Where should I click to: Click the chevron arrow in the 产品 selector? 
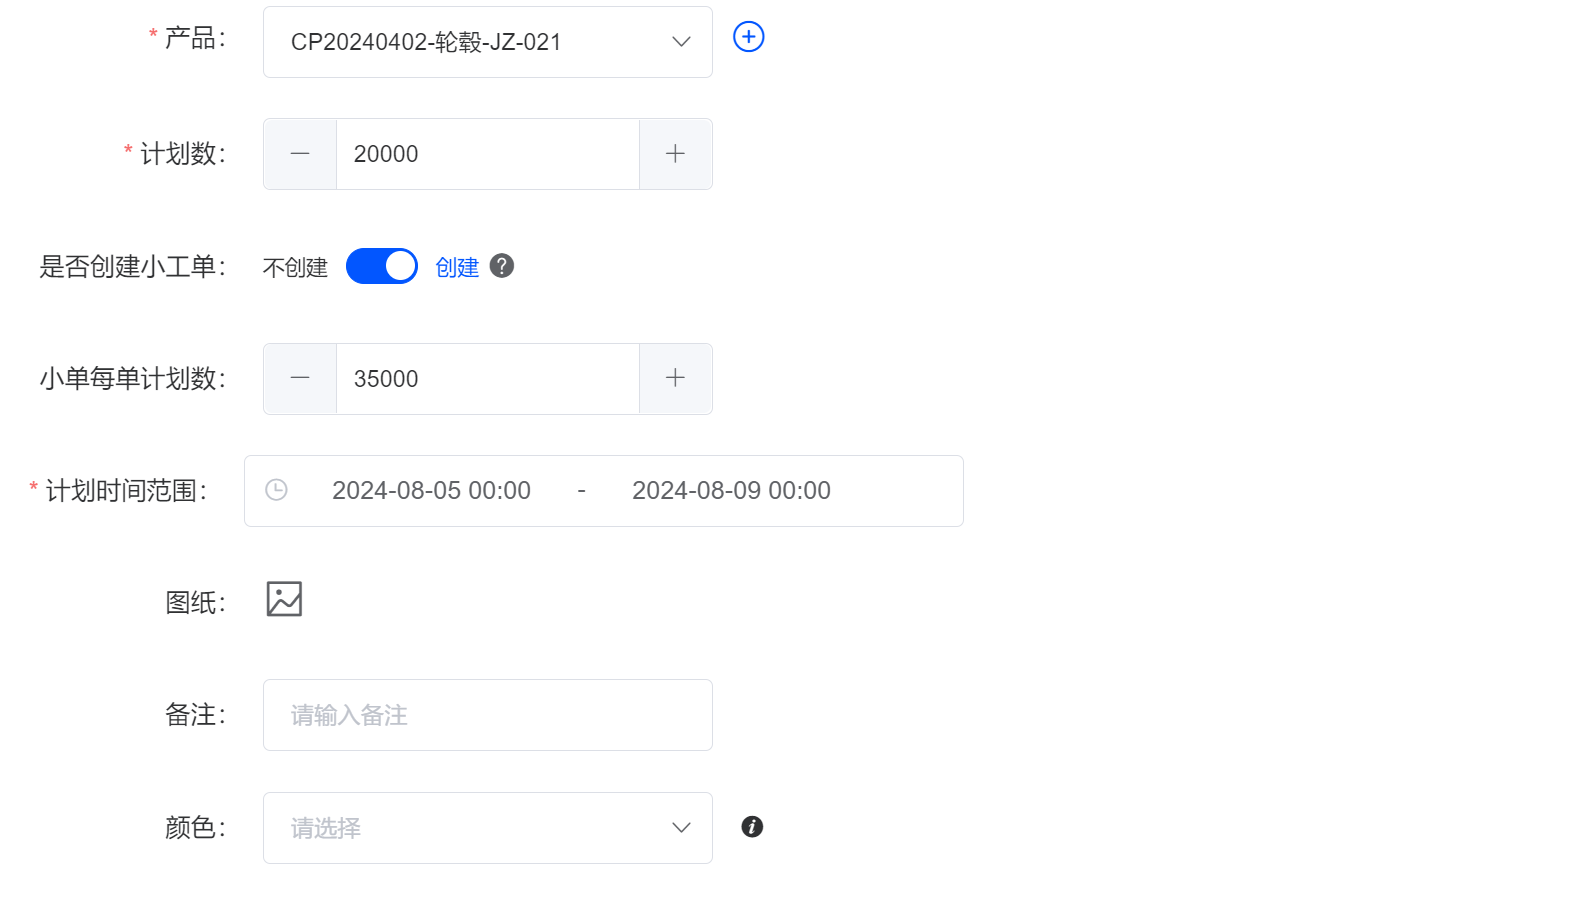(x=681, y=42)
